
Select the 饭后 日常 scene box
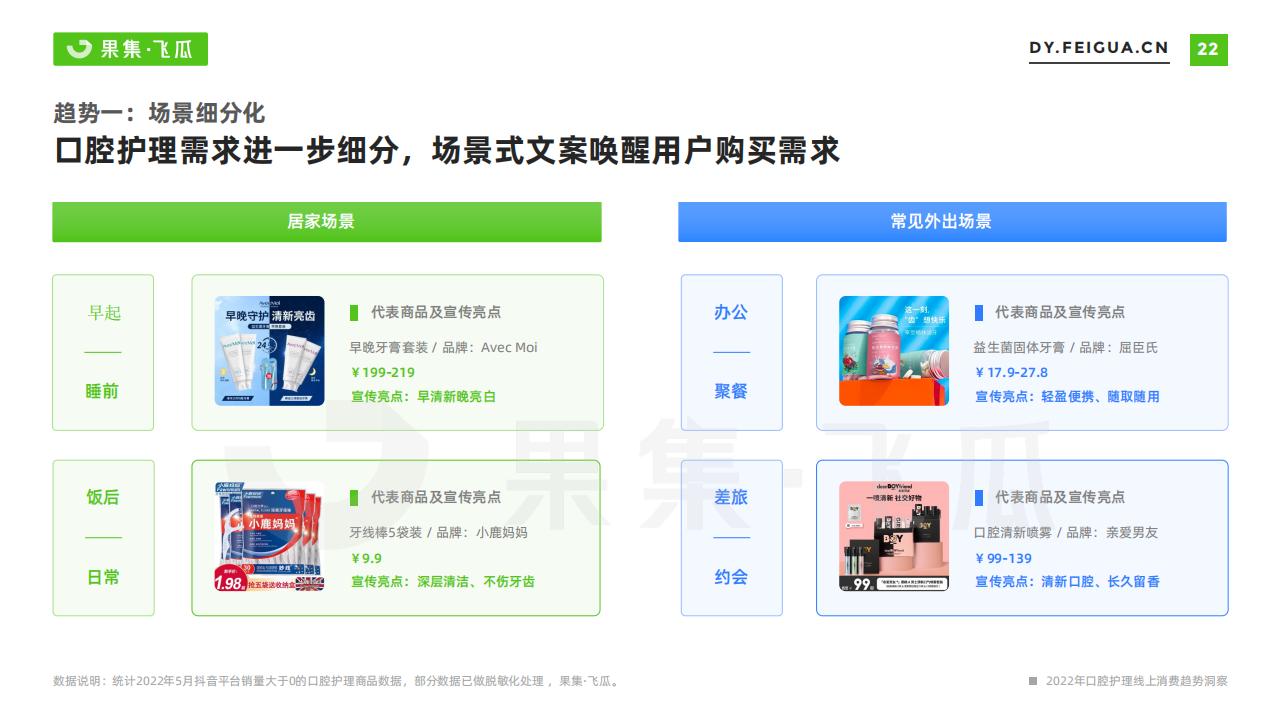pos(103,538)
